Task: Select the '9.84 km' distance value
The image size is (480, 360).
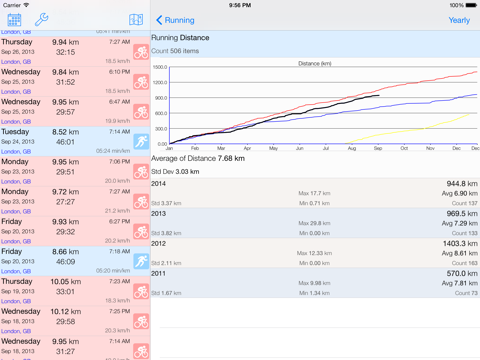Action: 66,72
